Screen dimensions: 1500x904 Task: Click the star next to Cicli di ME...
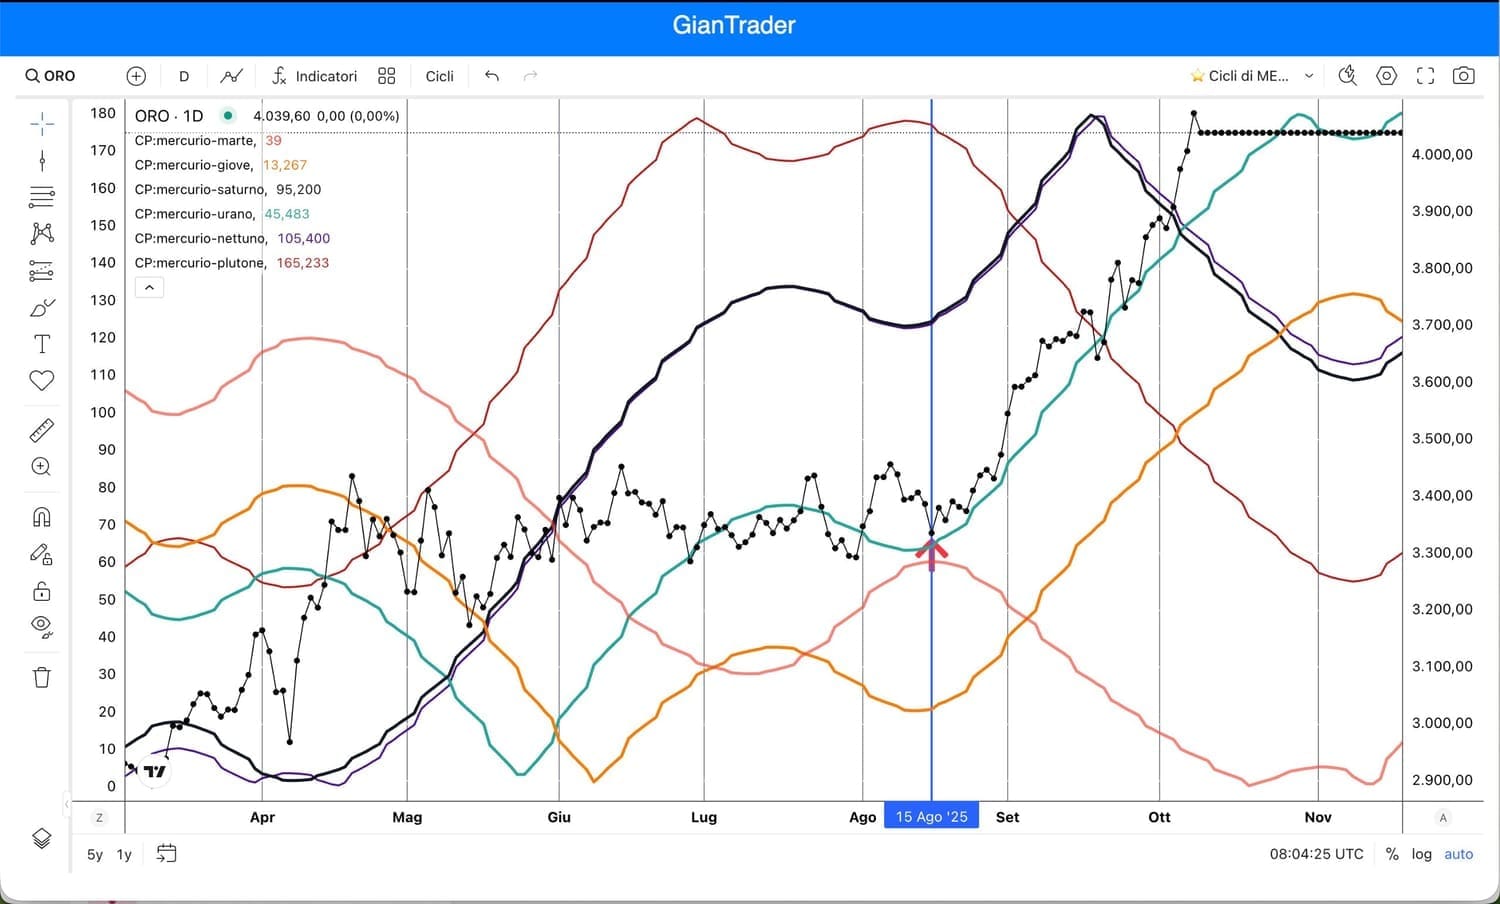coord(1197,76)
